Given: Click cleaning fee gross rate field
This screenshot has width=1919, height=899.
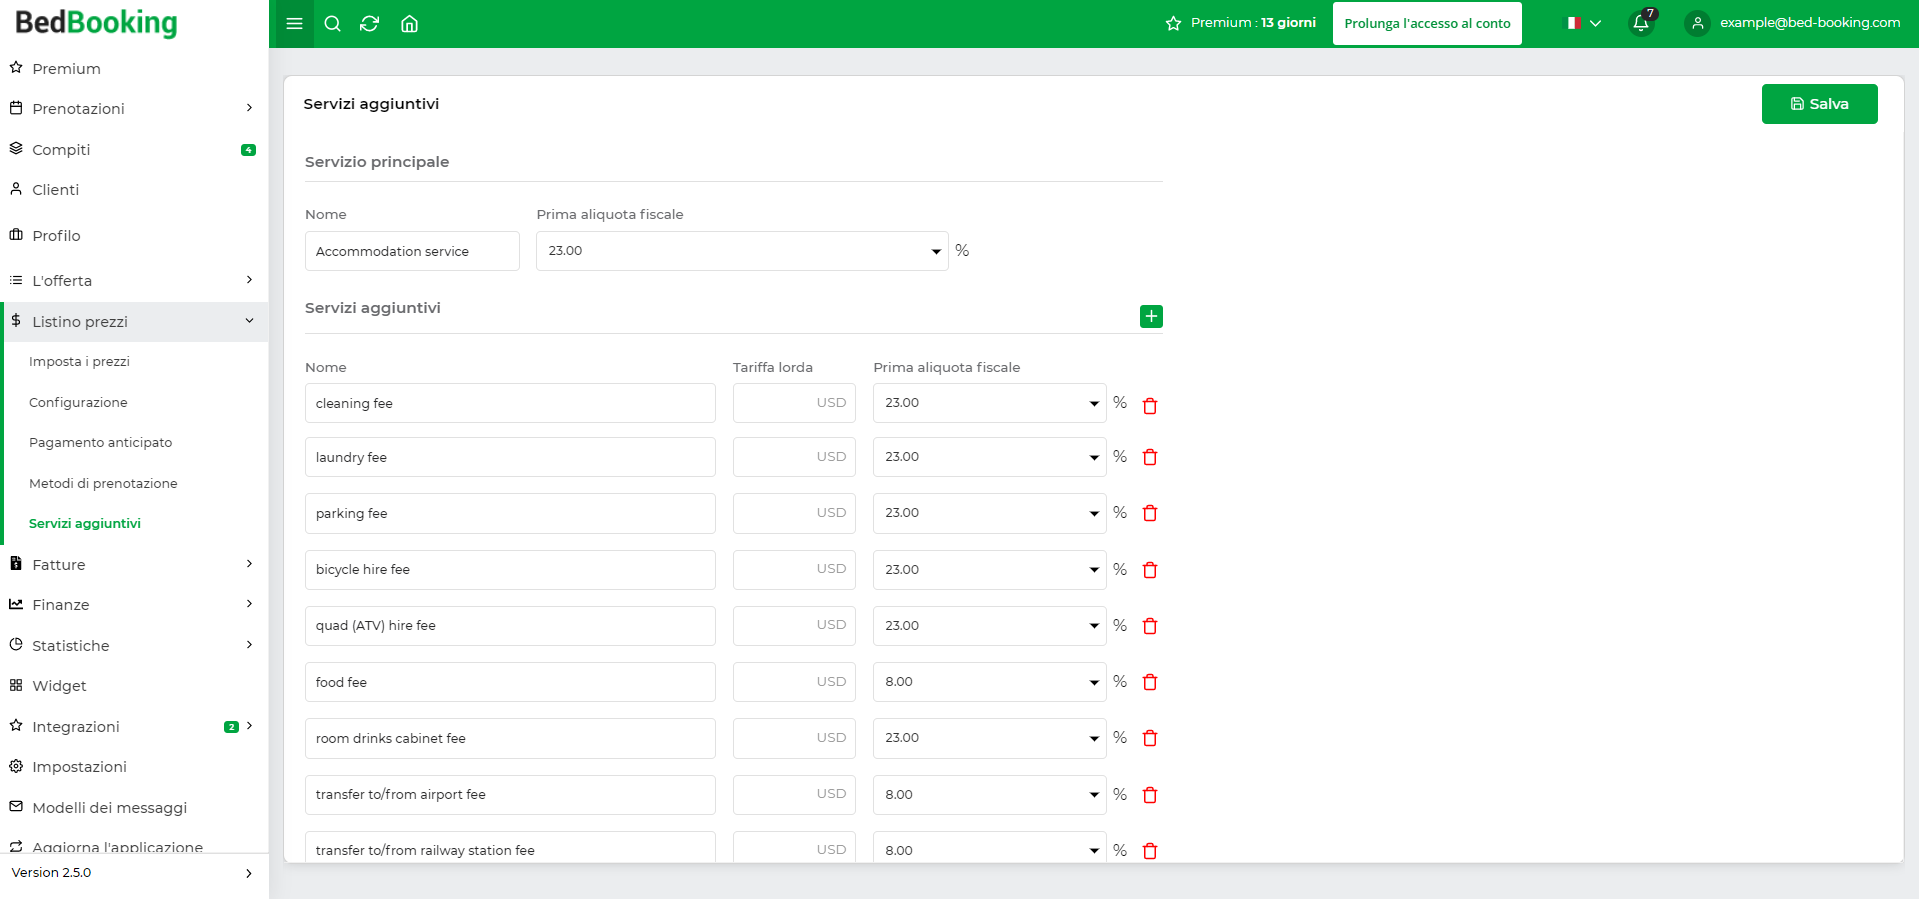Looking at the screenshot, I should (x=794, y=403).
